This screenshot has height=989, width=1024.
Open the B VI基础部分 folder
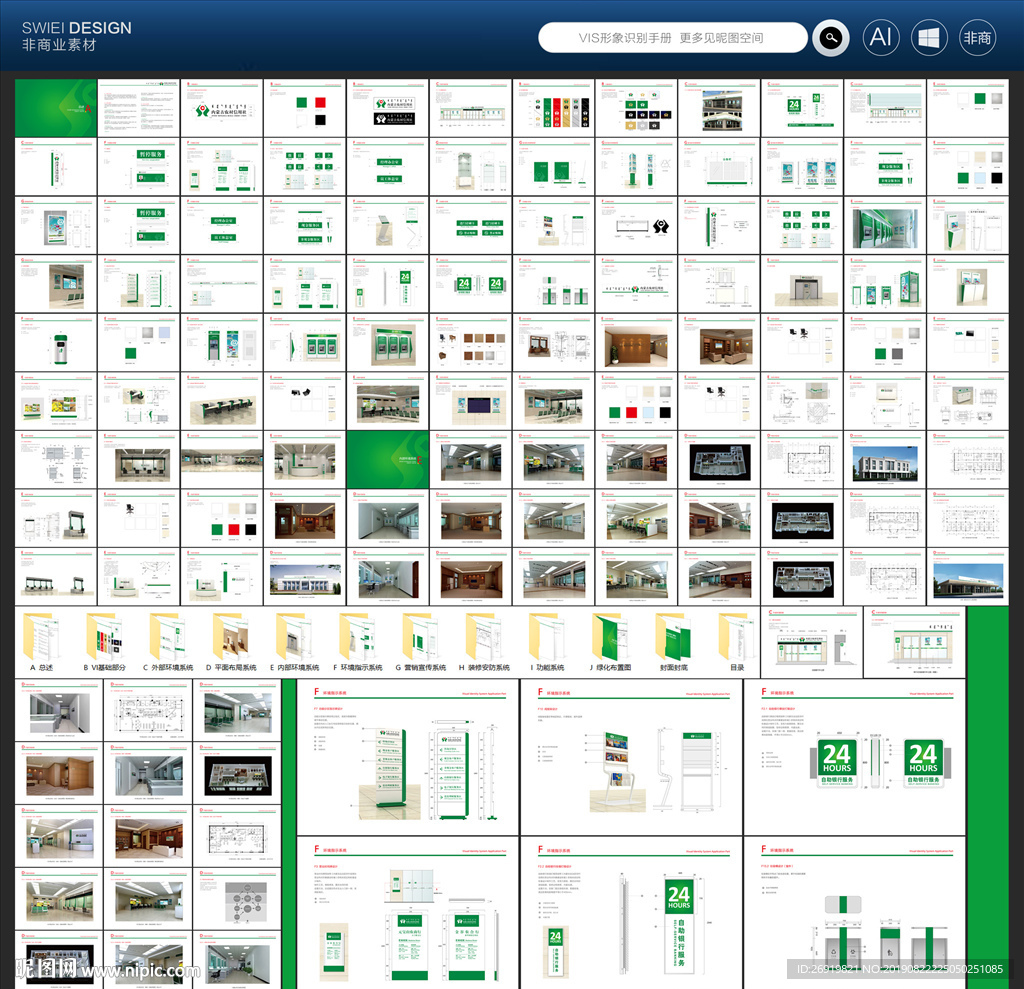(104, 641)
